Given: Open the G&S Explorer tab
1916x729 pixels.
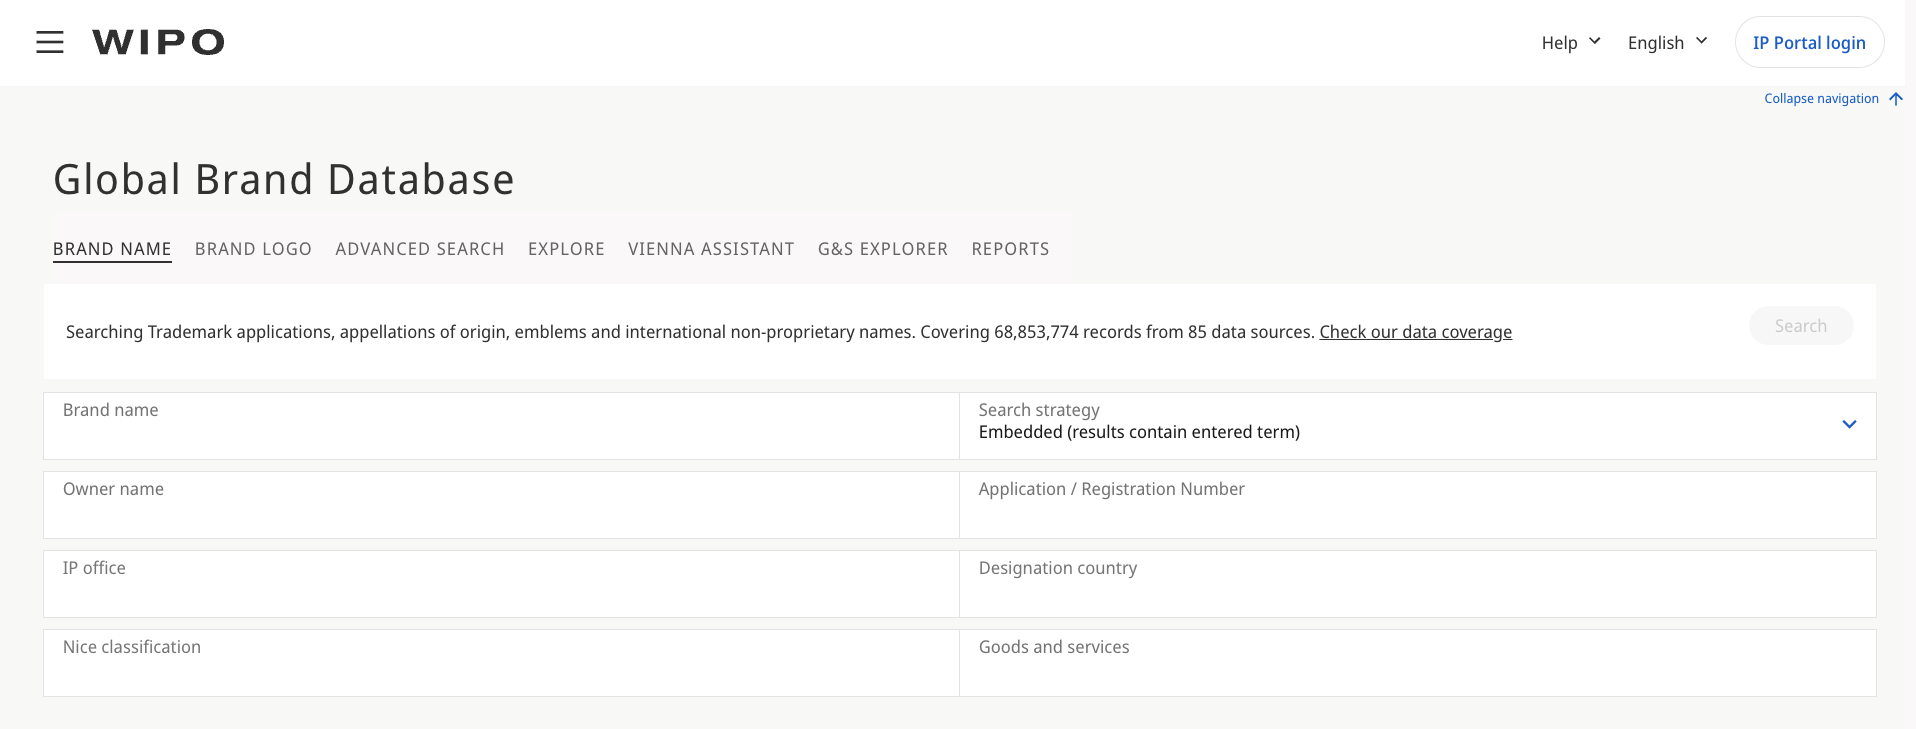Looking at the screenshot, I should point(882,249).
